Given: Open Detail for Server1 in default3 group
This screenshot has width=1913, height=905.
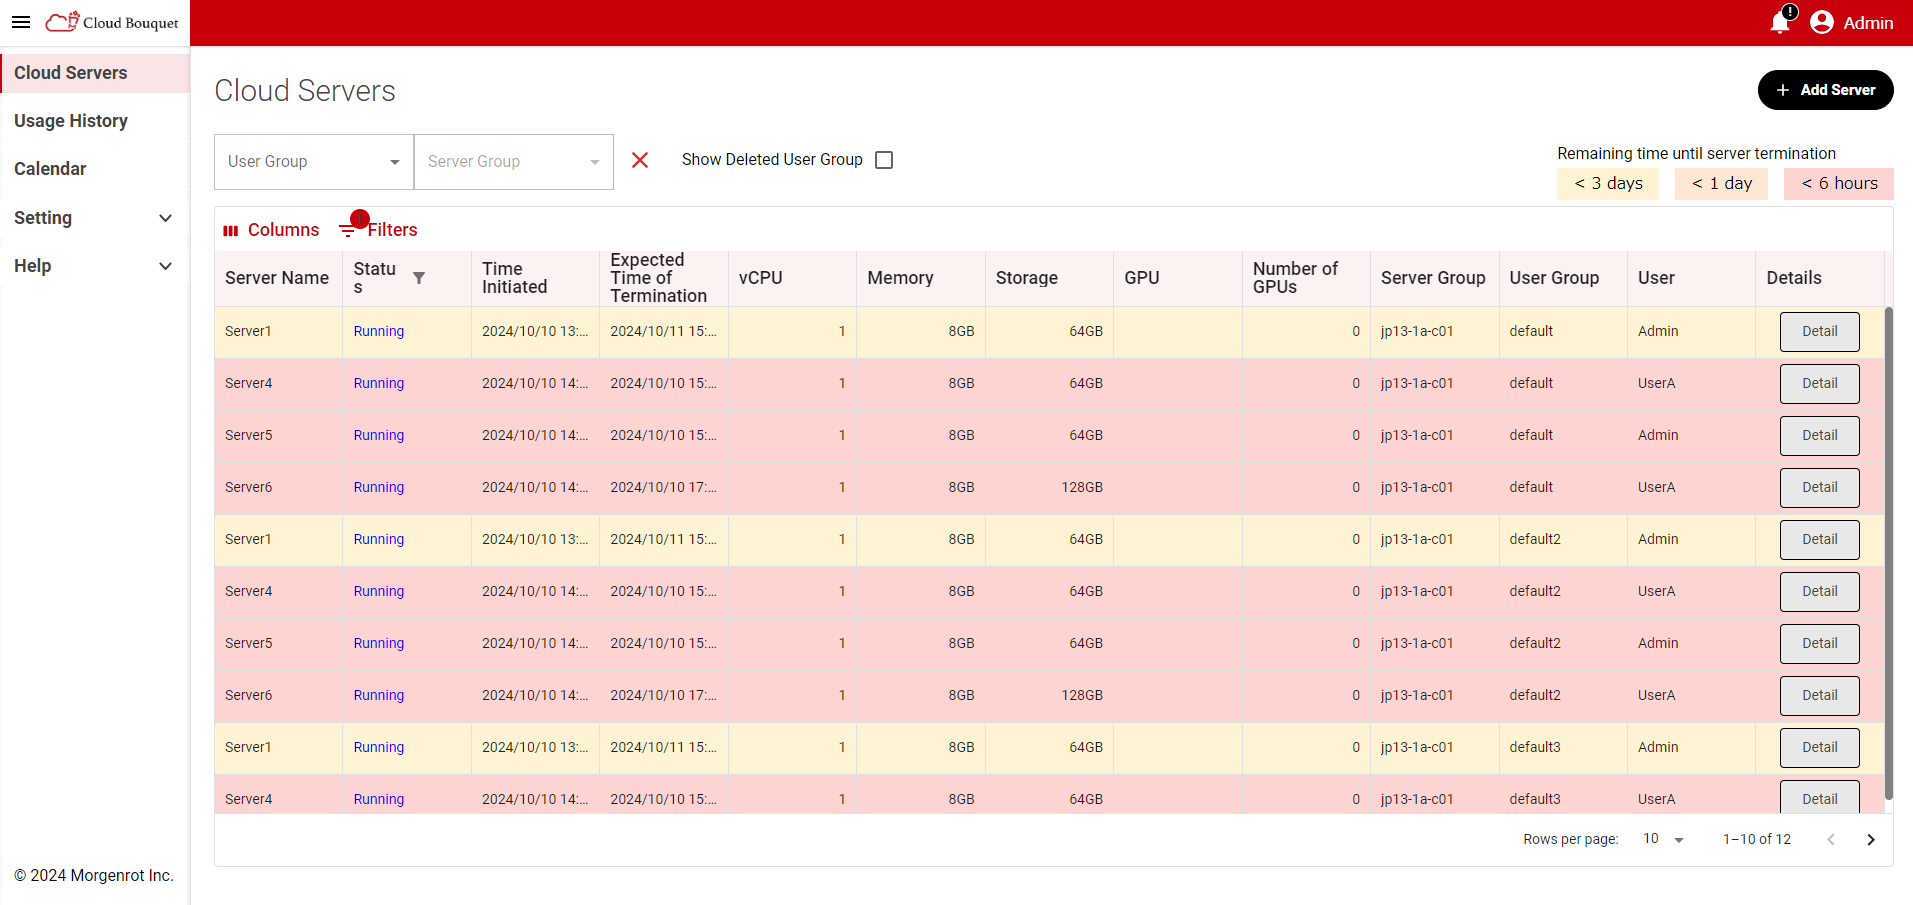Looking at the screenshot, I should 1819,748.
